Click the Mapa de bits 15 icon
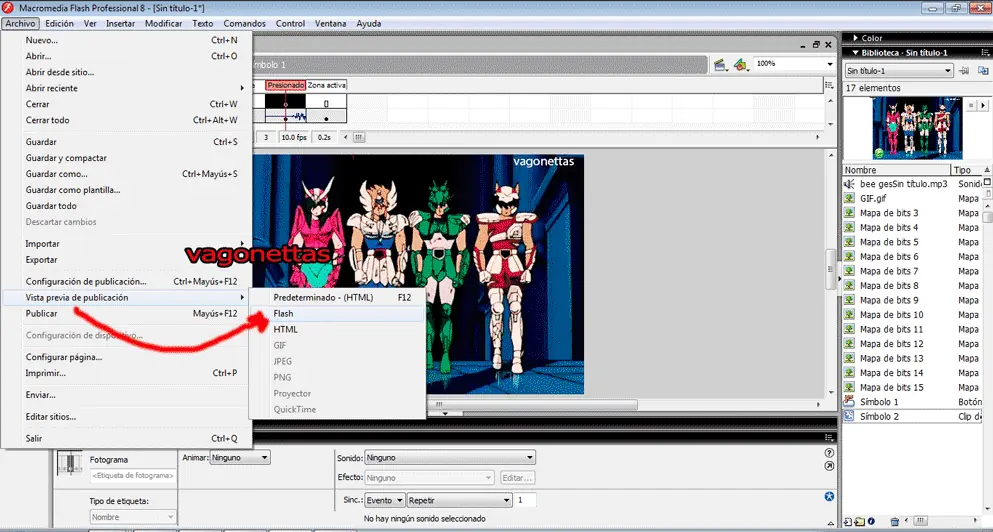Screen dimensions: 993x532 point(849,387)
